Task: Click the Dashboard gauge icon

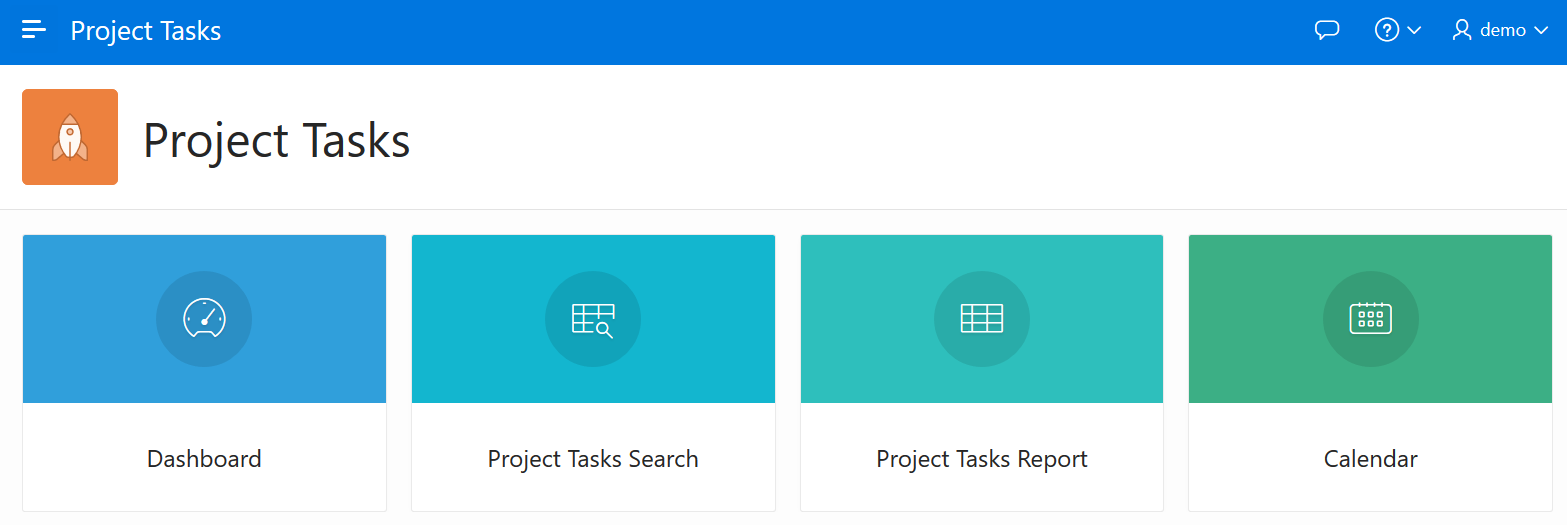Action: [x=204, y=319]
